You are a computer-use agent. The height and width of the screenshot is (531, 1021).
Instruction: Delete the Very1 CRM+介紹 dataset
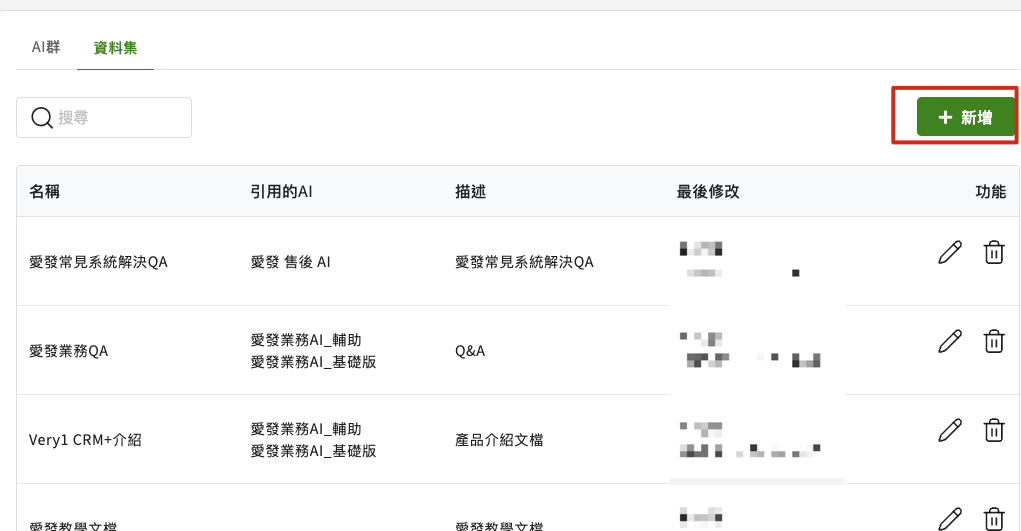[x=994, y=431]
